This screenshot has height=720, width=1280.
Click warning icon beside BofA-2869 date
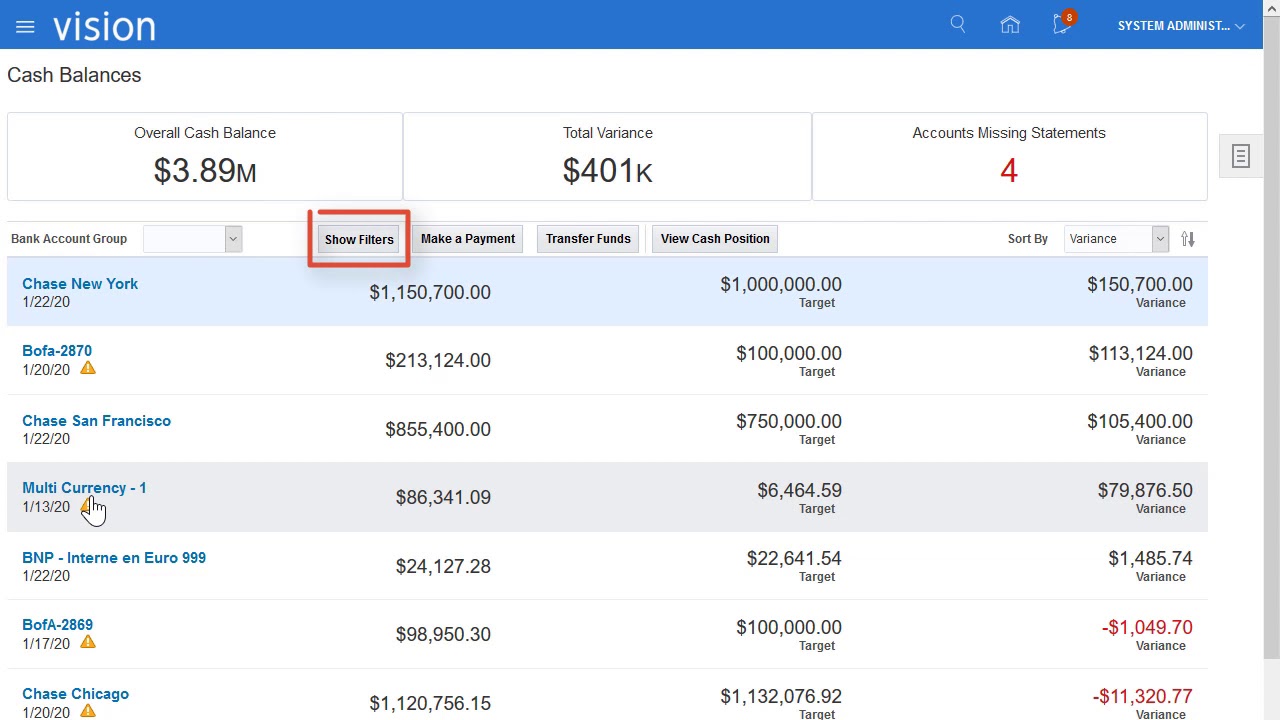click(88, 642)
